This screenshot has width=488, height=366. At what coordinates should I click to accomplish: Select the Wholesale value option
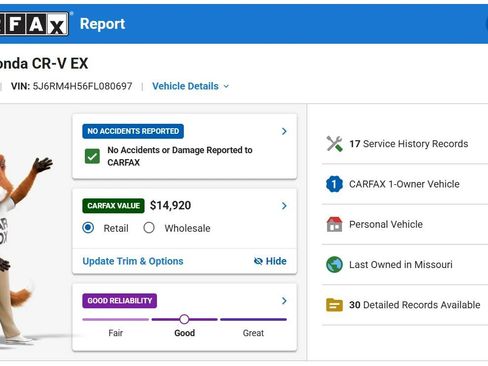tap(149, 228)
